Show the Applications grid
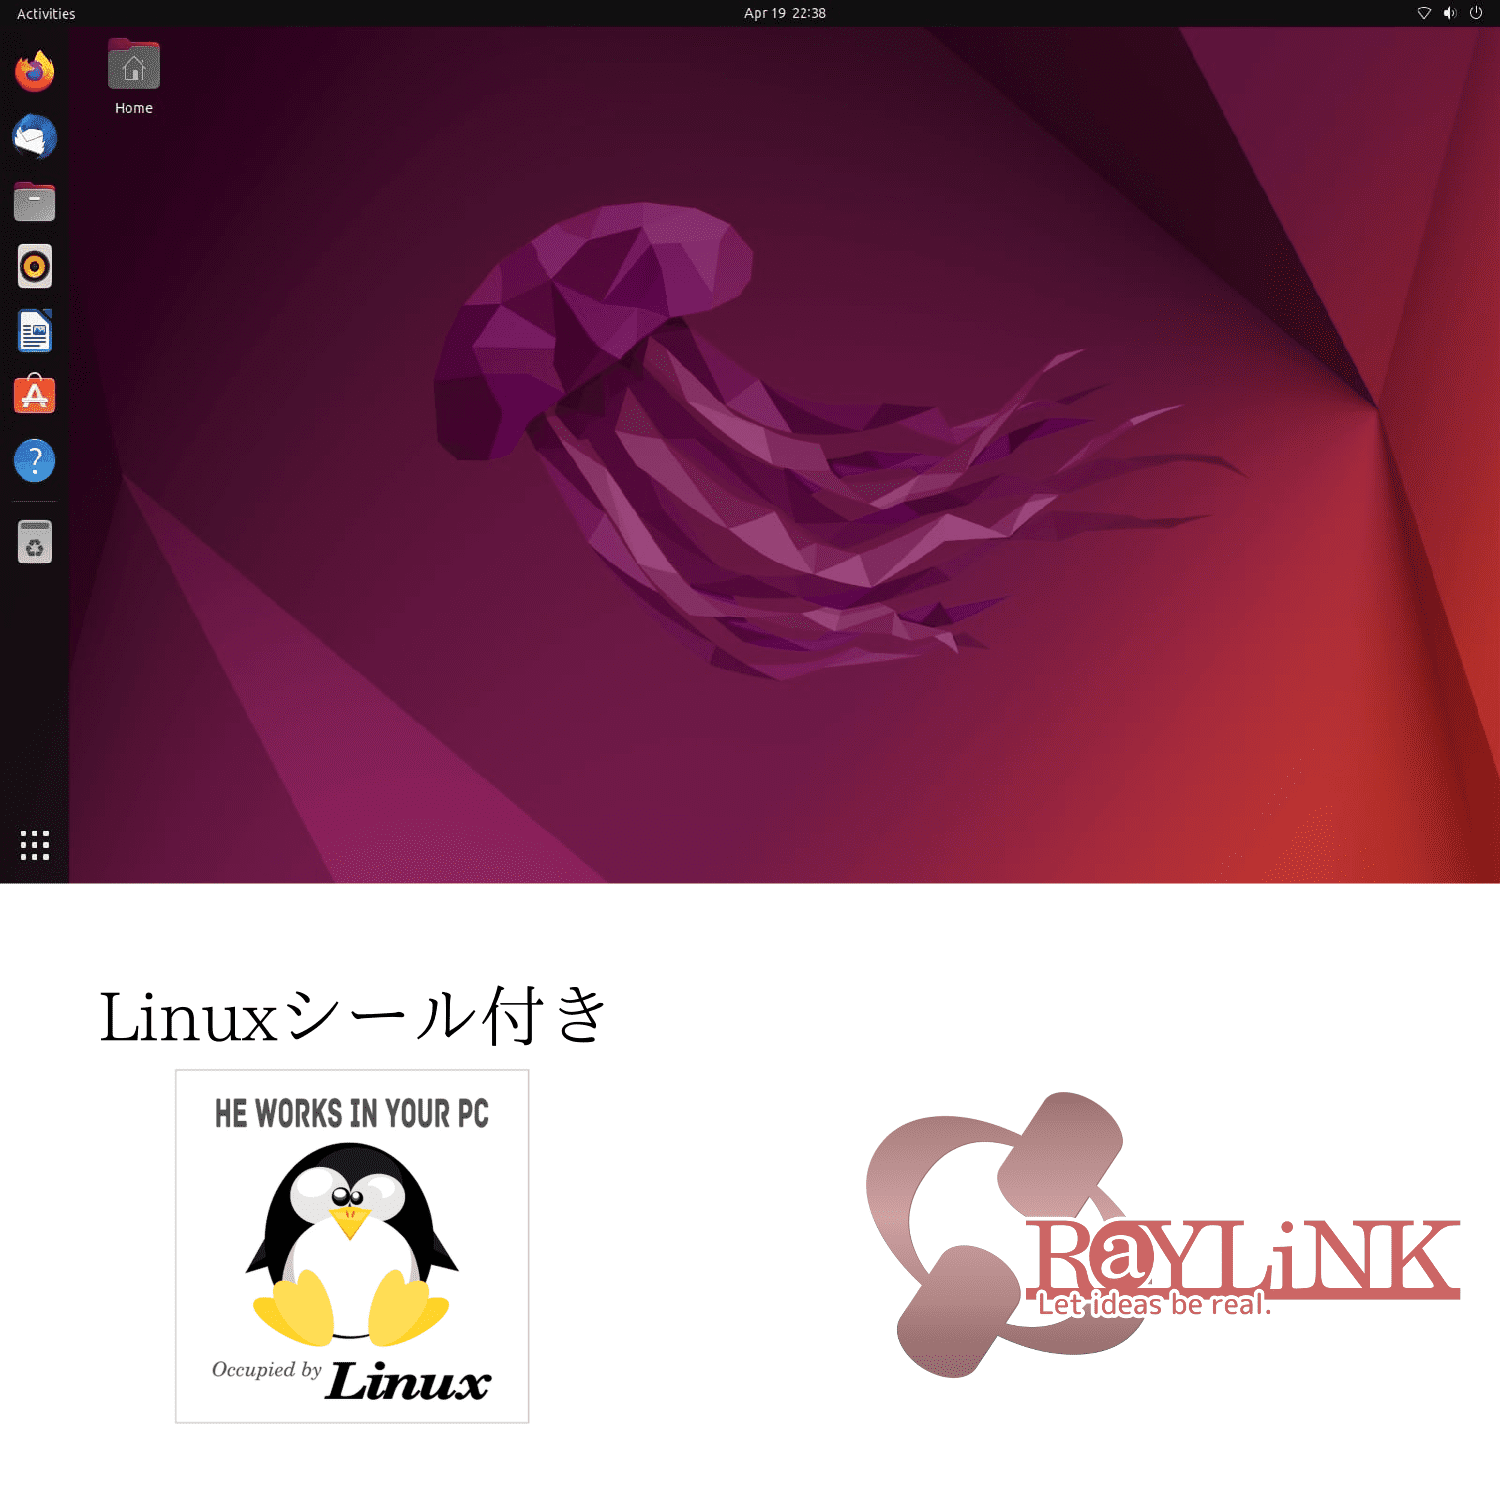 (x=35, y=846)
